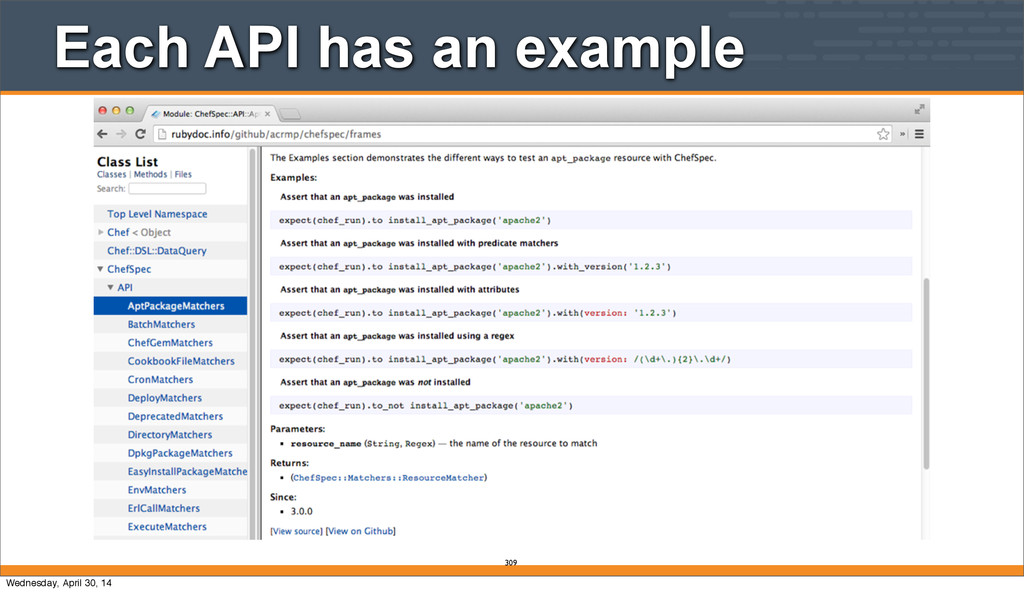Click the with_version('1.2.3') code example
This screenshot has width=1024, height=592.
(591, 267)
